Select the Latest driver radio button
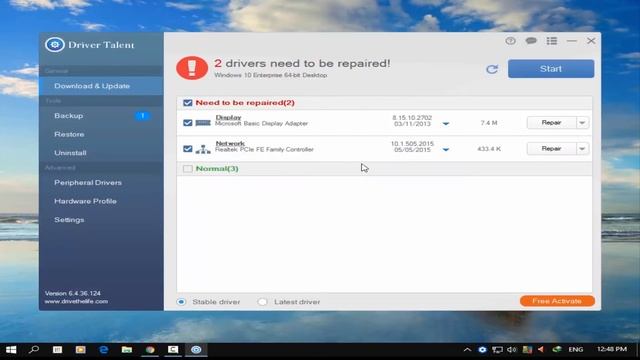640x360 pixels. pyautogui.click(x=262, y=302)
